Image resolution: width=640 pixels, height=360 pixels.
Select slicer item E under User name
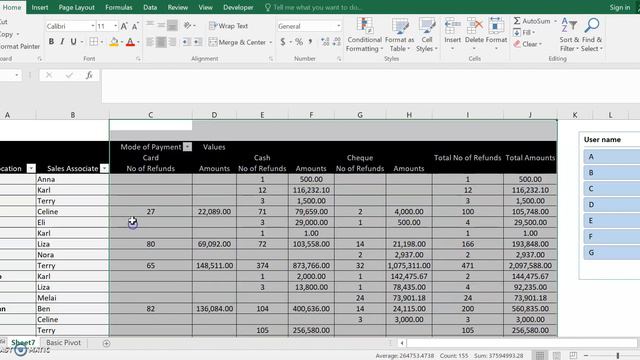[x=611, y=220]
